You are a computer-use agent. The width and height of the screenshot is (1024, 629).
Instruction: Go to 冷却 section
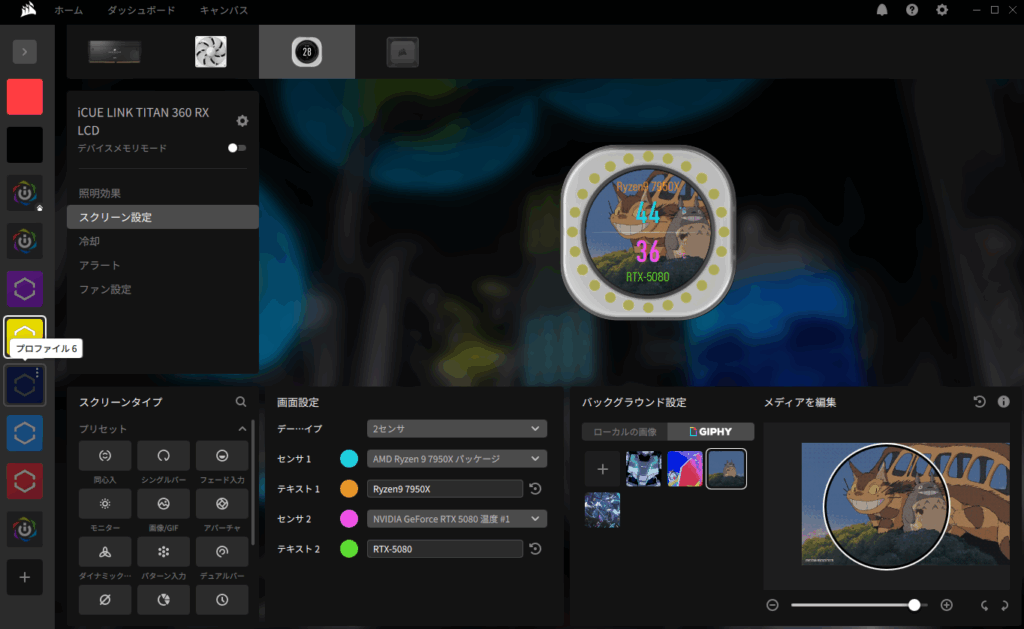163,241
